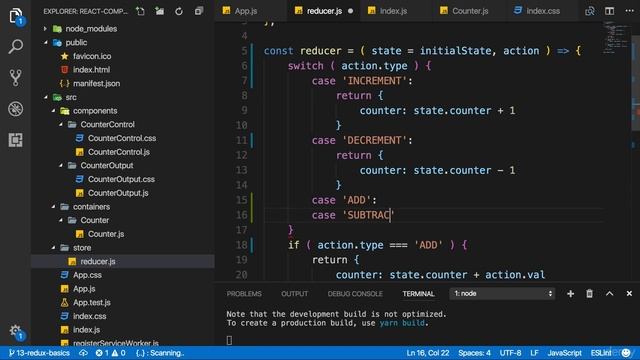Open the errors and warnings count in status bar

(110, 353)
